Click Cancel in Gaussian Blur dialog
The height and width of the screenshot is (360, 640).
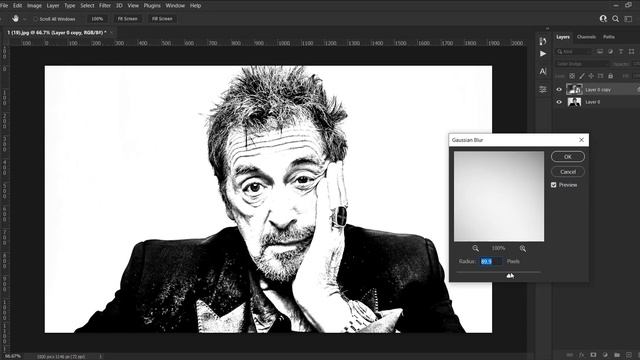point(568,172)
